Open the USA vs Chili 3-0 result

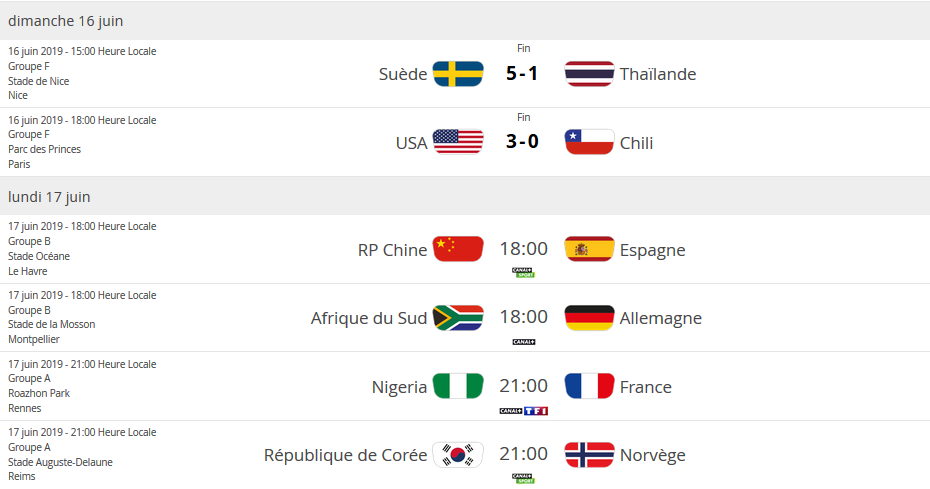523,142
